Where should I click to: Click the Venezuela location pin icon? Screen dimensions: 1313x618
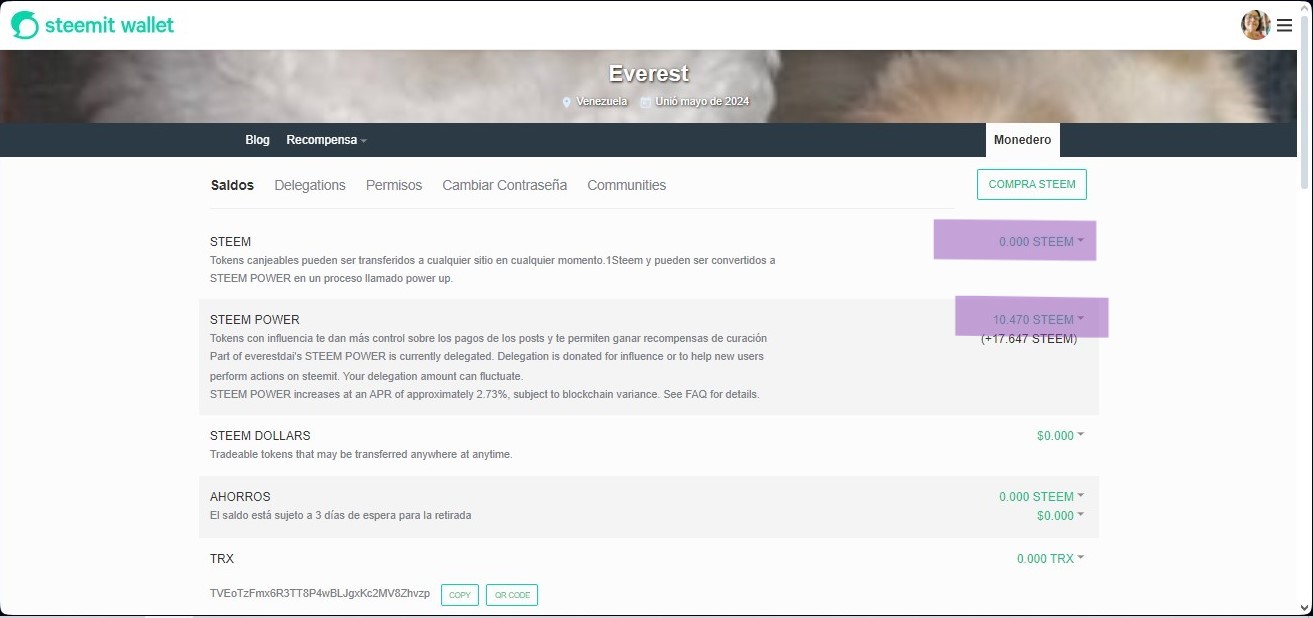point(567,102)
